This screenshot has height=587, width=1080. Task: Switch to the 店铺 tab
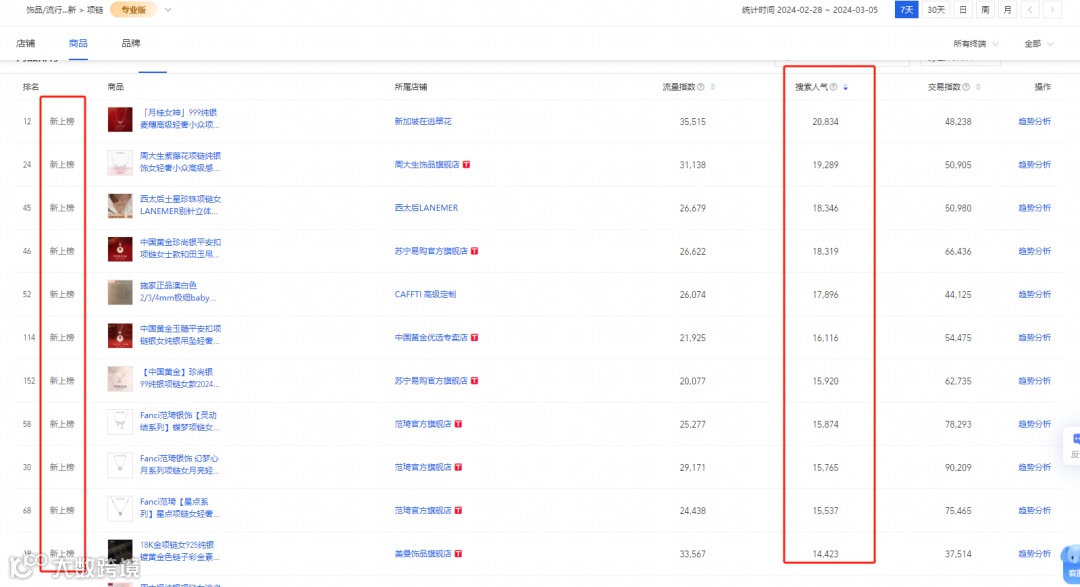pyautogui.click(x=25, y=43)
